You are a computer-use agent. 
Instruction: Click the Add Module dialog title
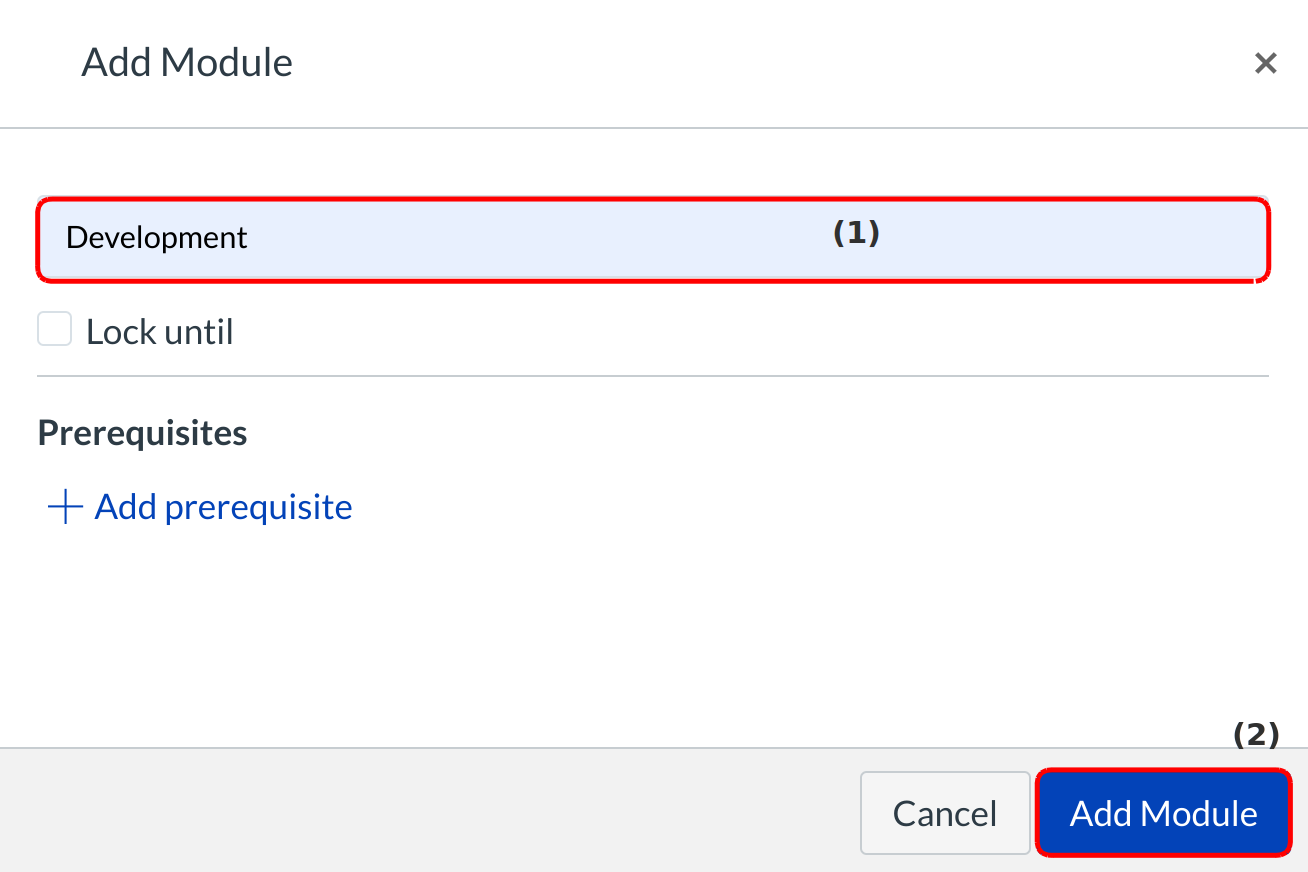click(187, 63)
